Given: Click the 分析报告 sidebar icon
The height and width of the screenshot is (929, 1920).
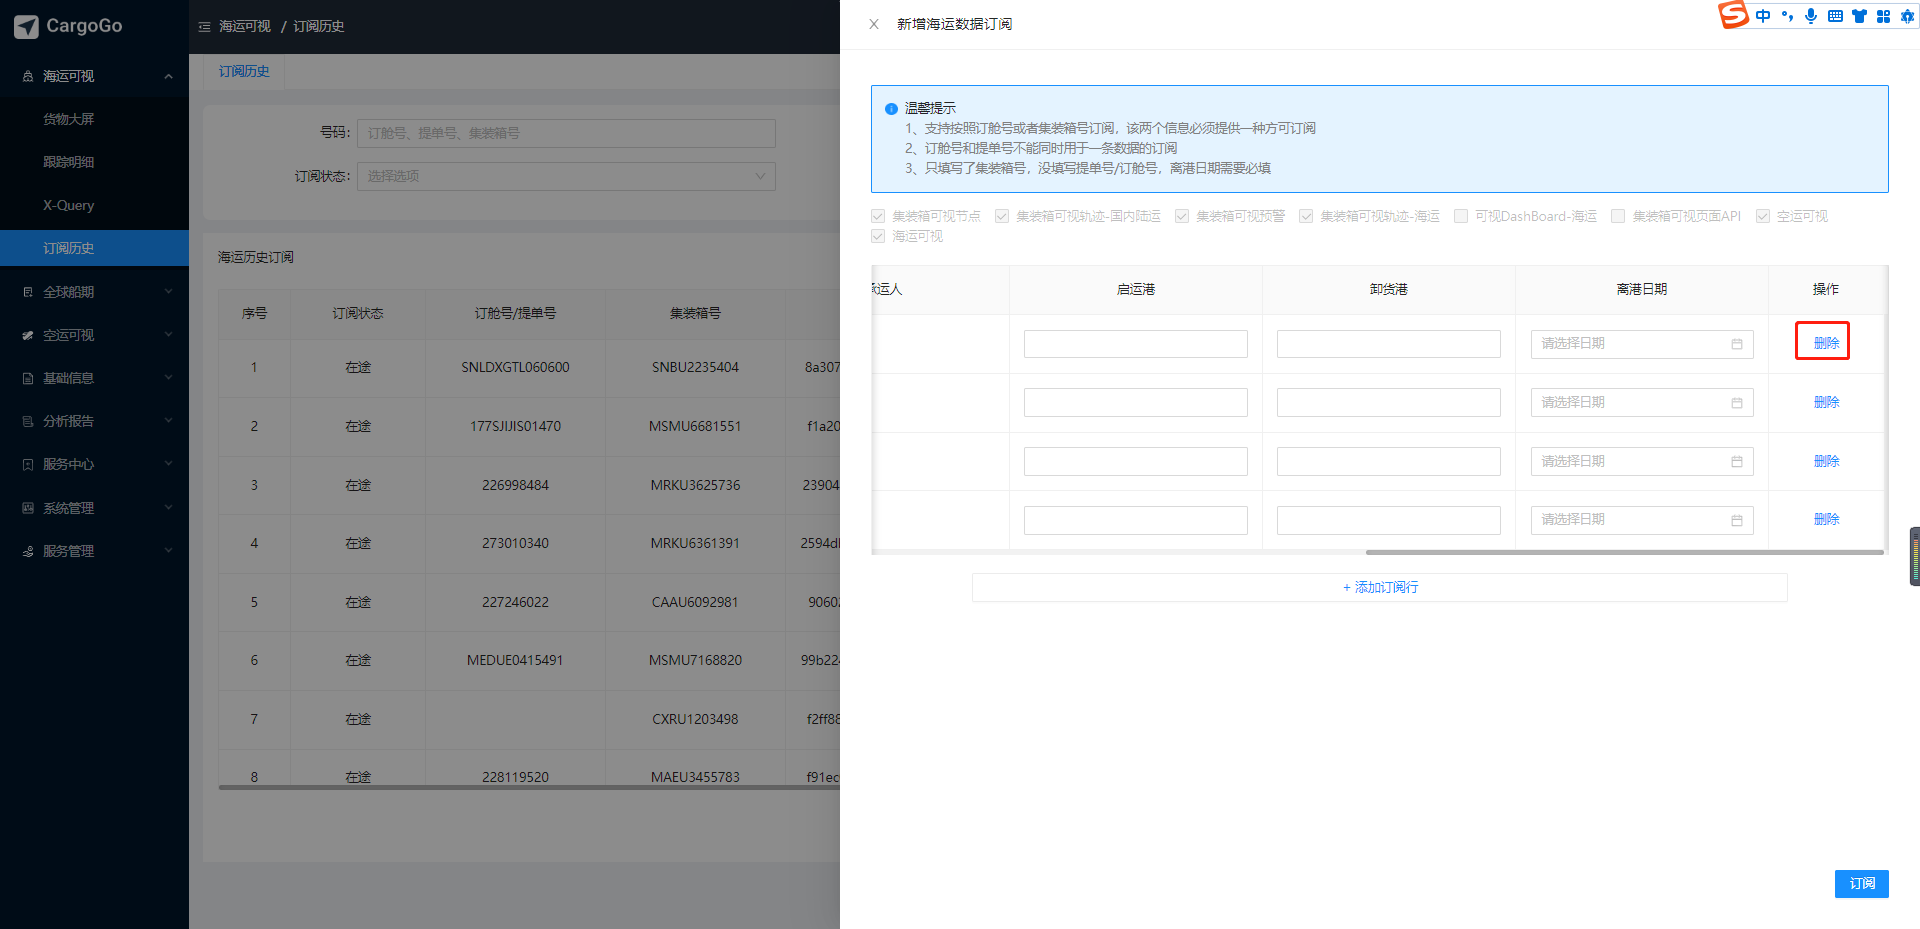Looking at the screenshot, I should coord(28,421).
